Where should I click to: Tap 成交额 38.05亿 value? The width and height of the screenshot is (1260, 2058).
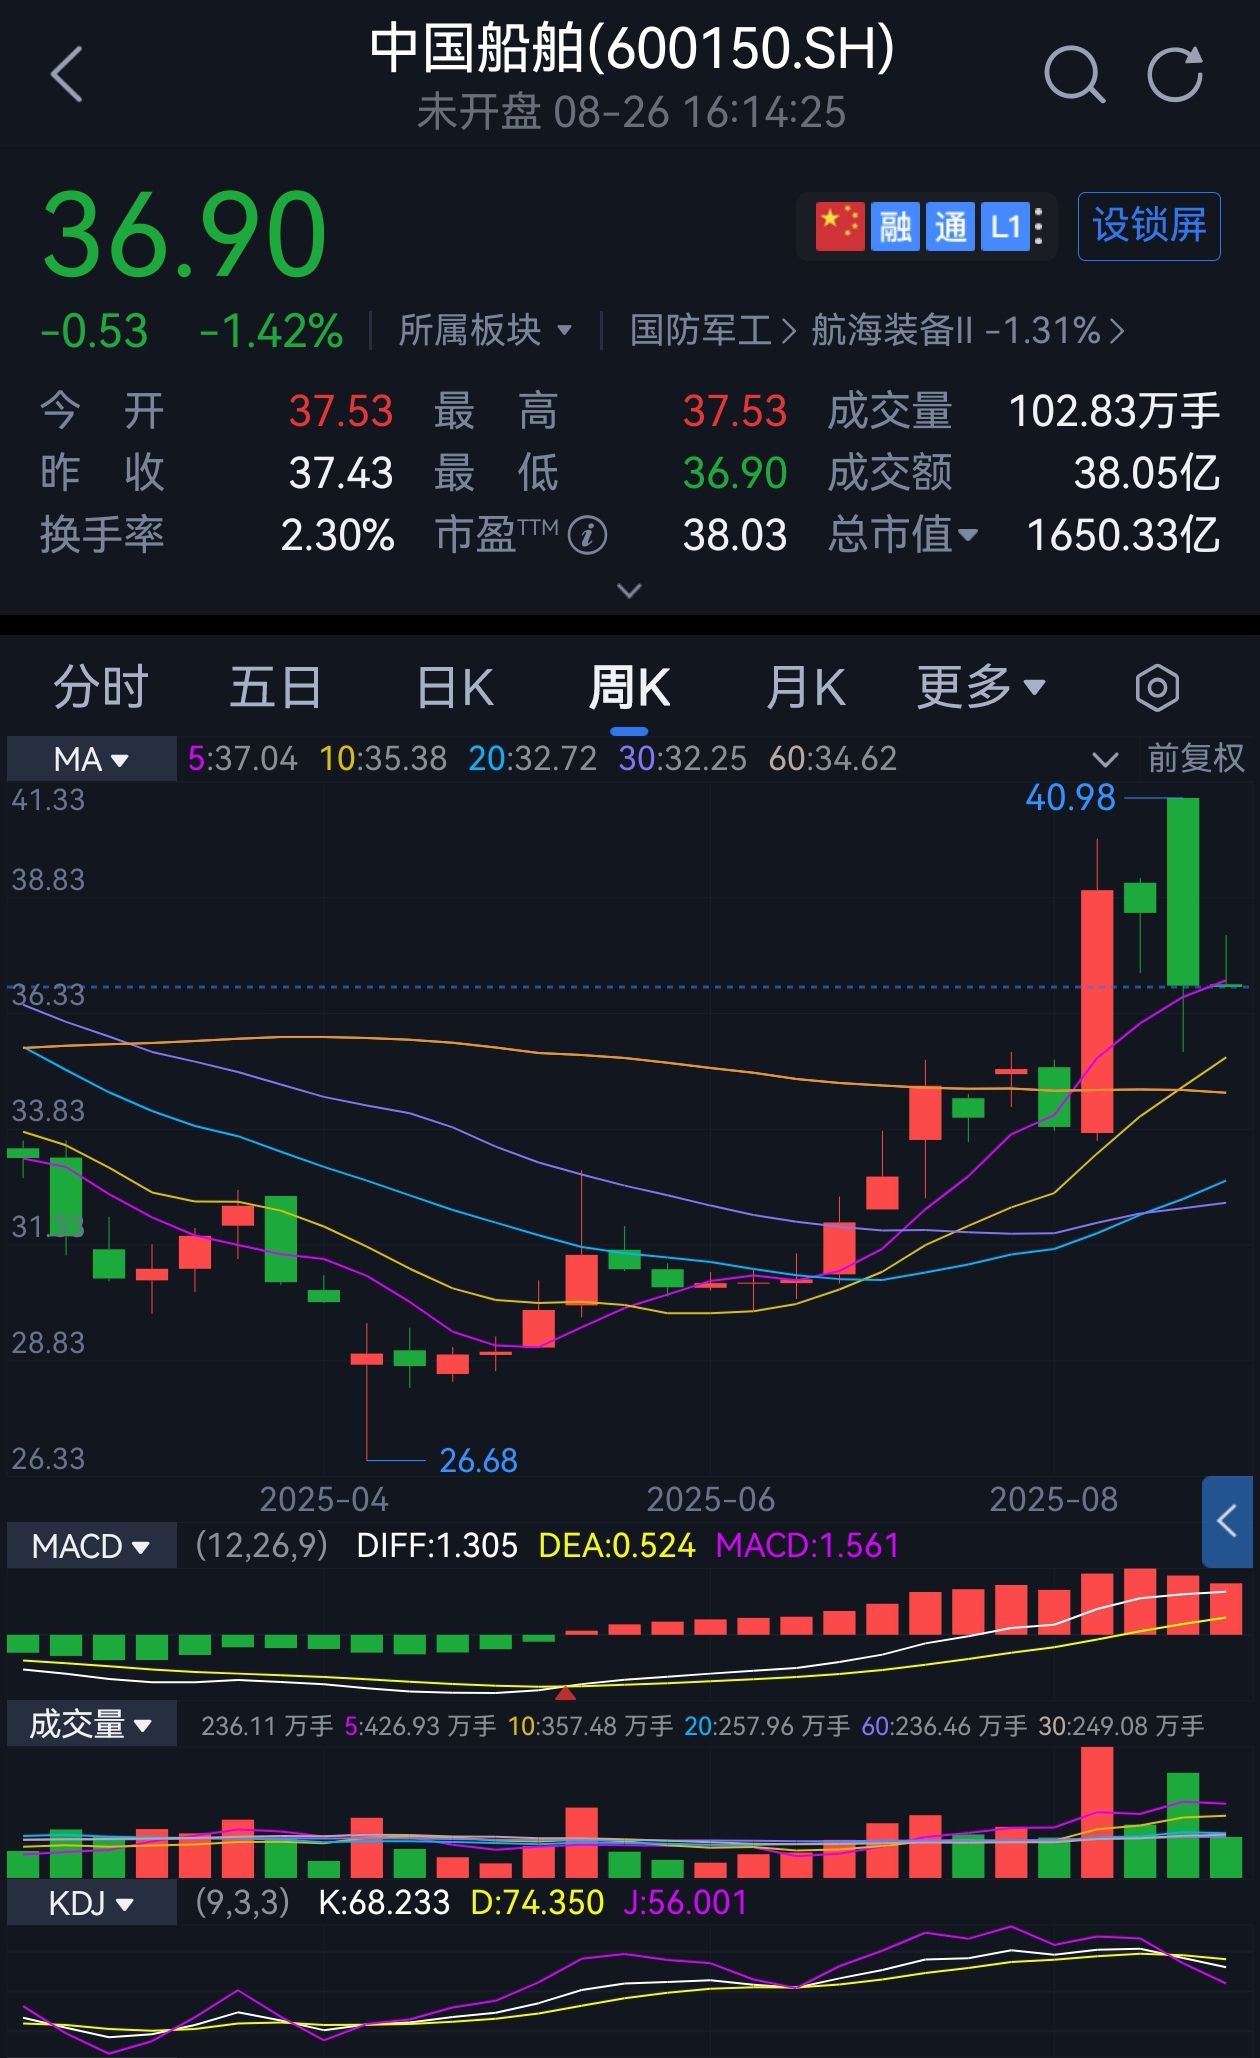tap(1147, 473)
